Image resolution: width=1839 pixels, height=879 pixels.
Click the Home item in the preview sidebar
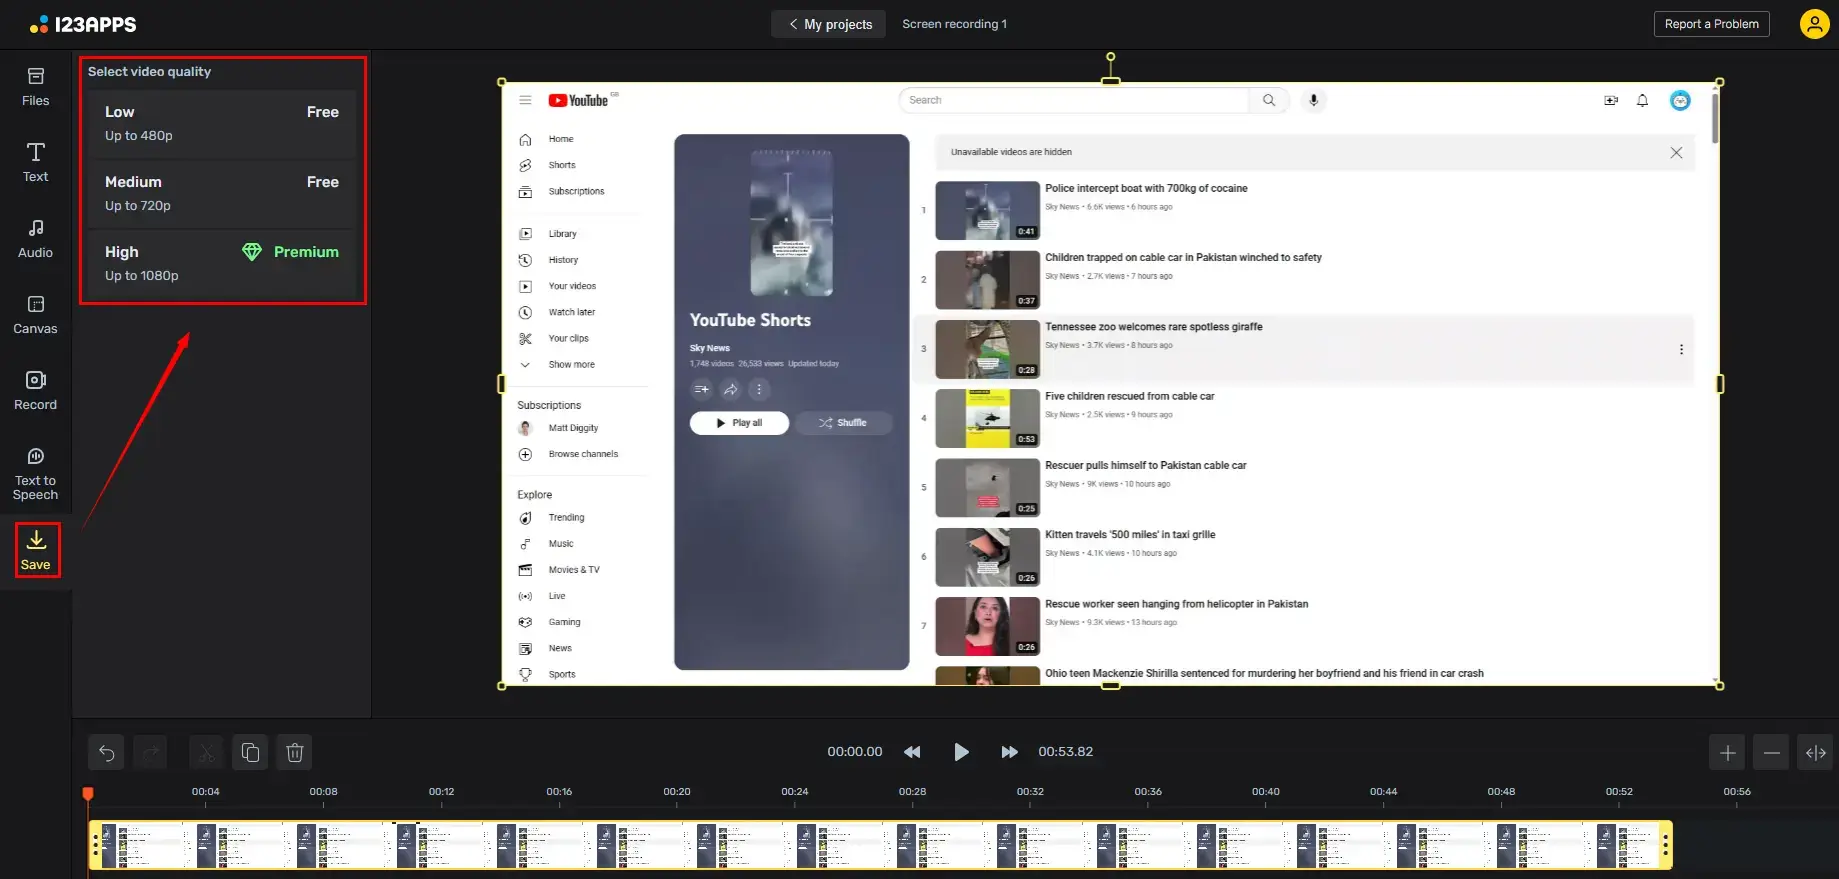point(561,139)
